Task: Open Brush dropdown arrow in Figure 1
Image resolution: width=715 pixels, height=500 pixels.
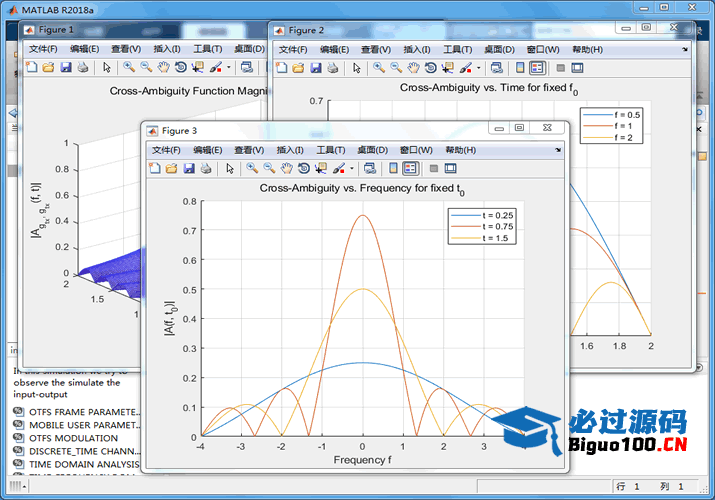Action: click(229, 68)
